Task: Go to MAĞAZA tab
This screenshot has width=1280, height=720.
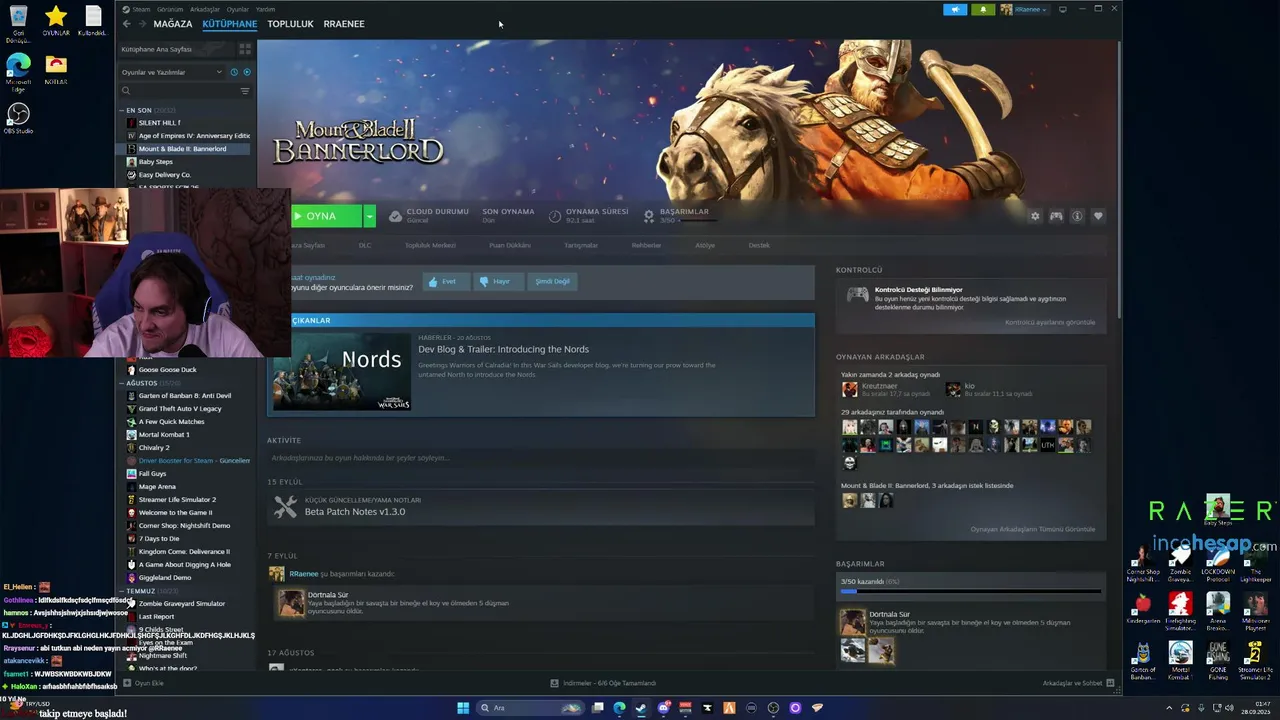Action: click(x=172, y=24)
